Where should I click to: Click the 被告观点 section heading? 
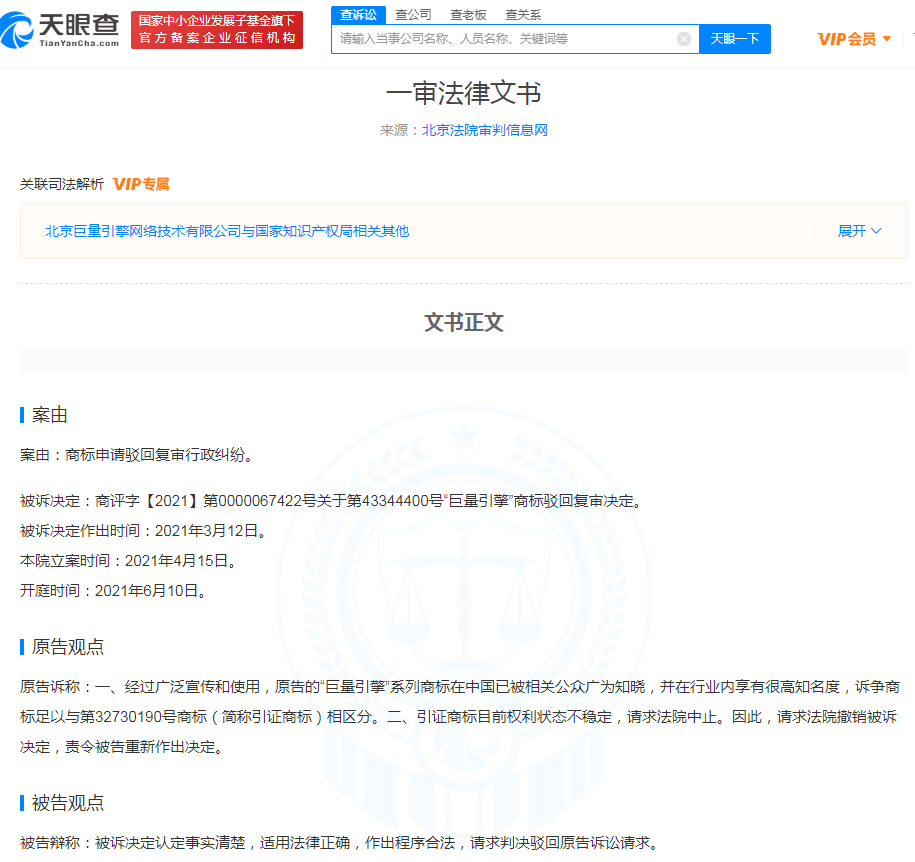[67, 803]
